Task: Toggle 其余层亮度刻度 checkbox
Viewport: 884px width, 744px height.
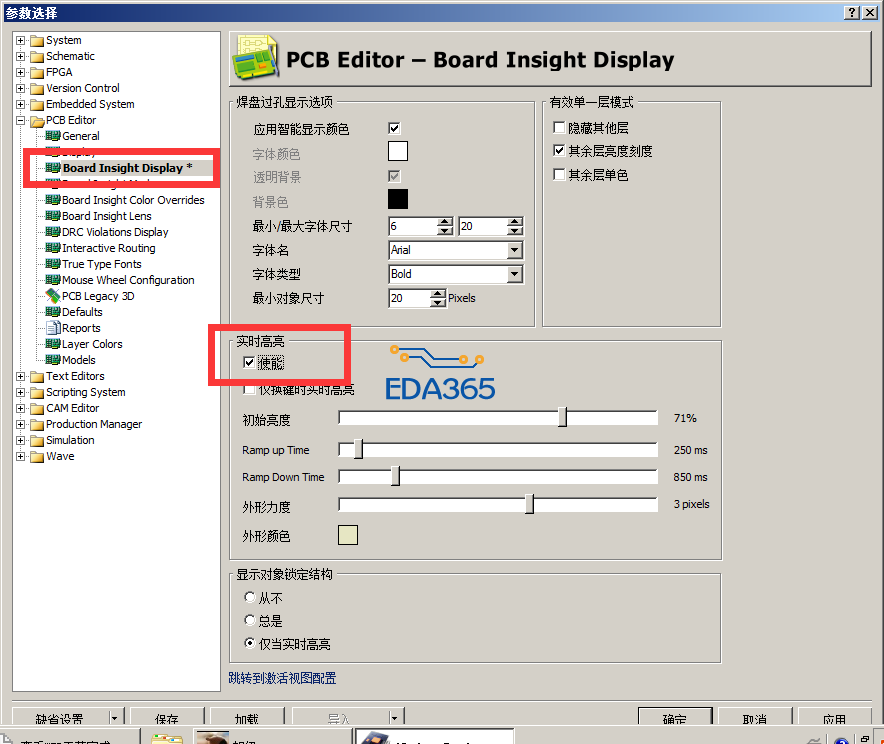Action: pyautogui.click(x=559, y=150)
